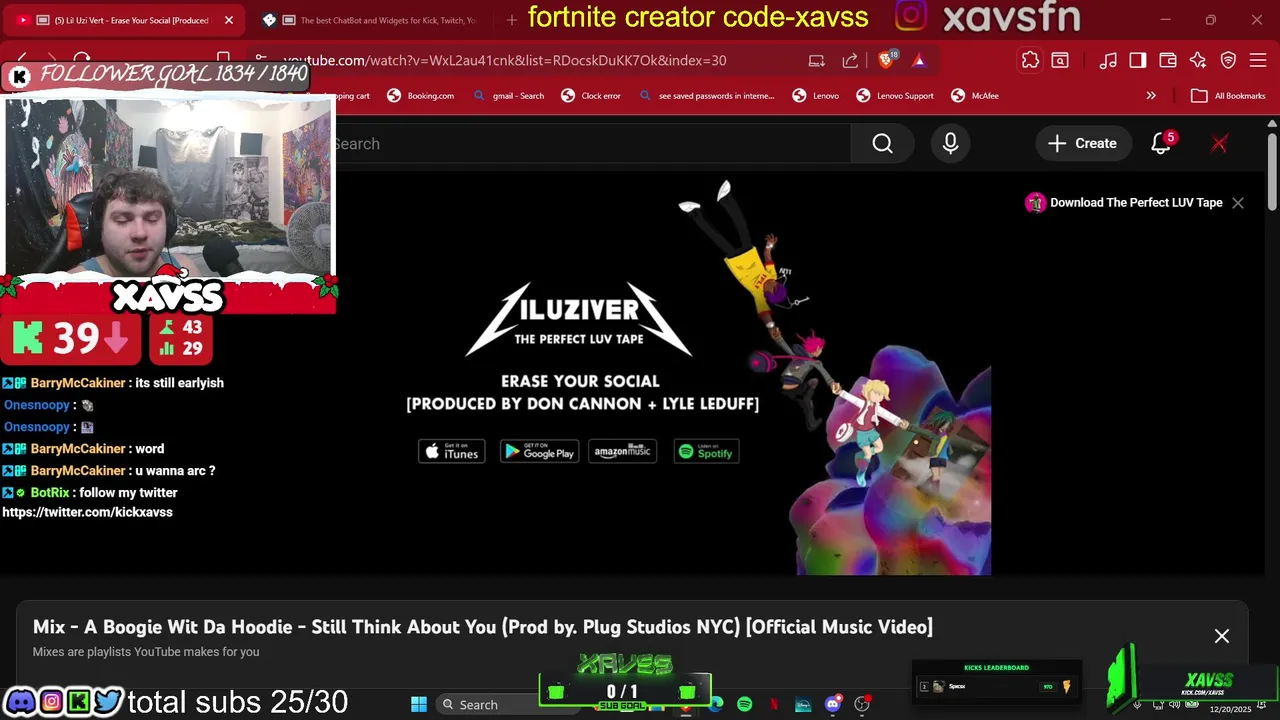Open Microsoft Edge from taskbar
This screenshot has width=1280, height=720.
click(716, 704)
